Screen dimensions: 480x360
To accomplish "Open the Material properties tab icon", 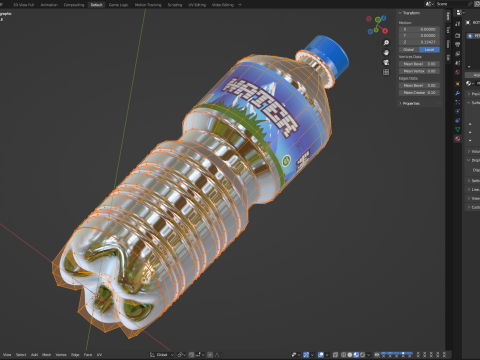I will [458, 139].
